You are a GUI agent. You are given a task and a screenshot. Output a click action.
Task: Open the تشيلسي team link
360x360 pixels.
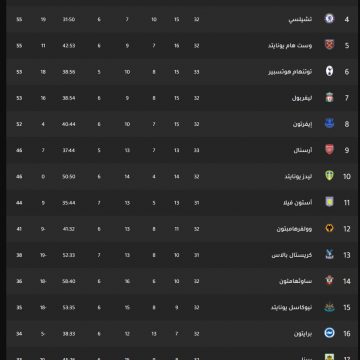click(300, 19)
